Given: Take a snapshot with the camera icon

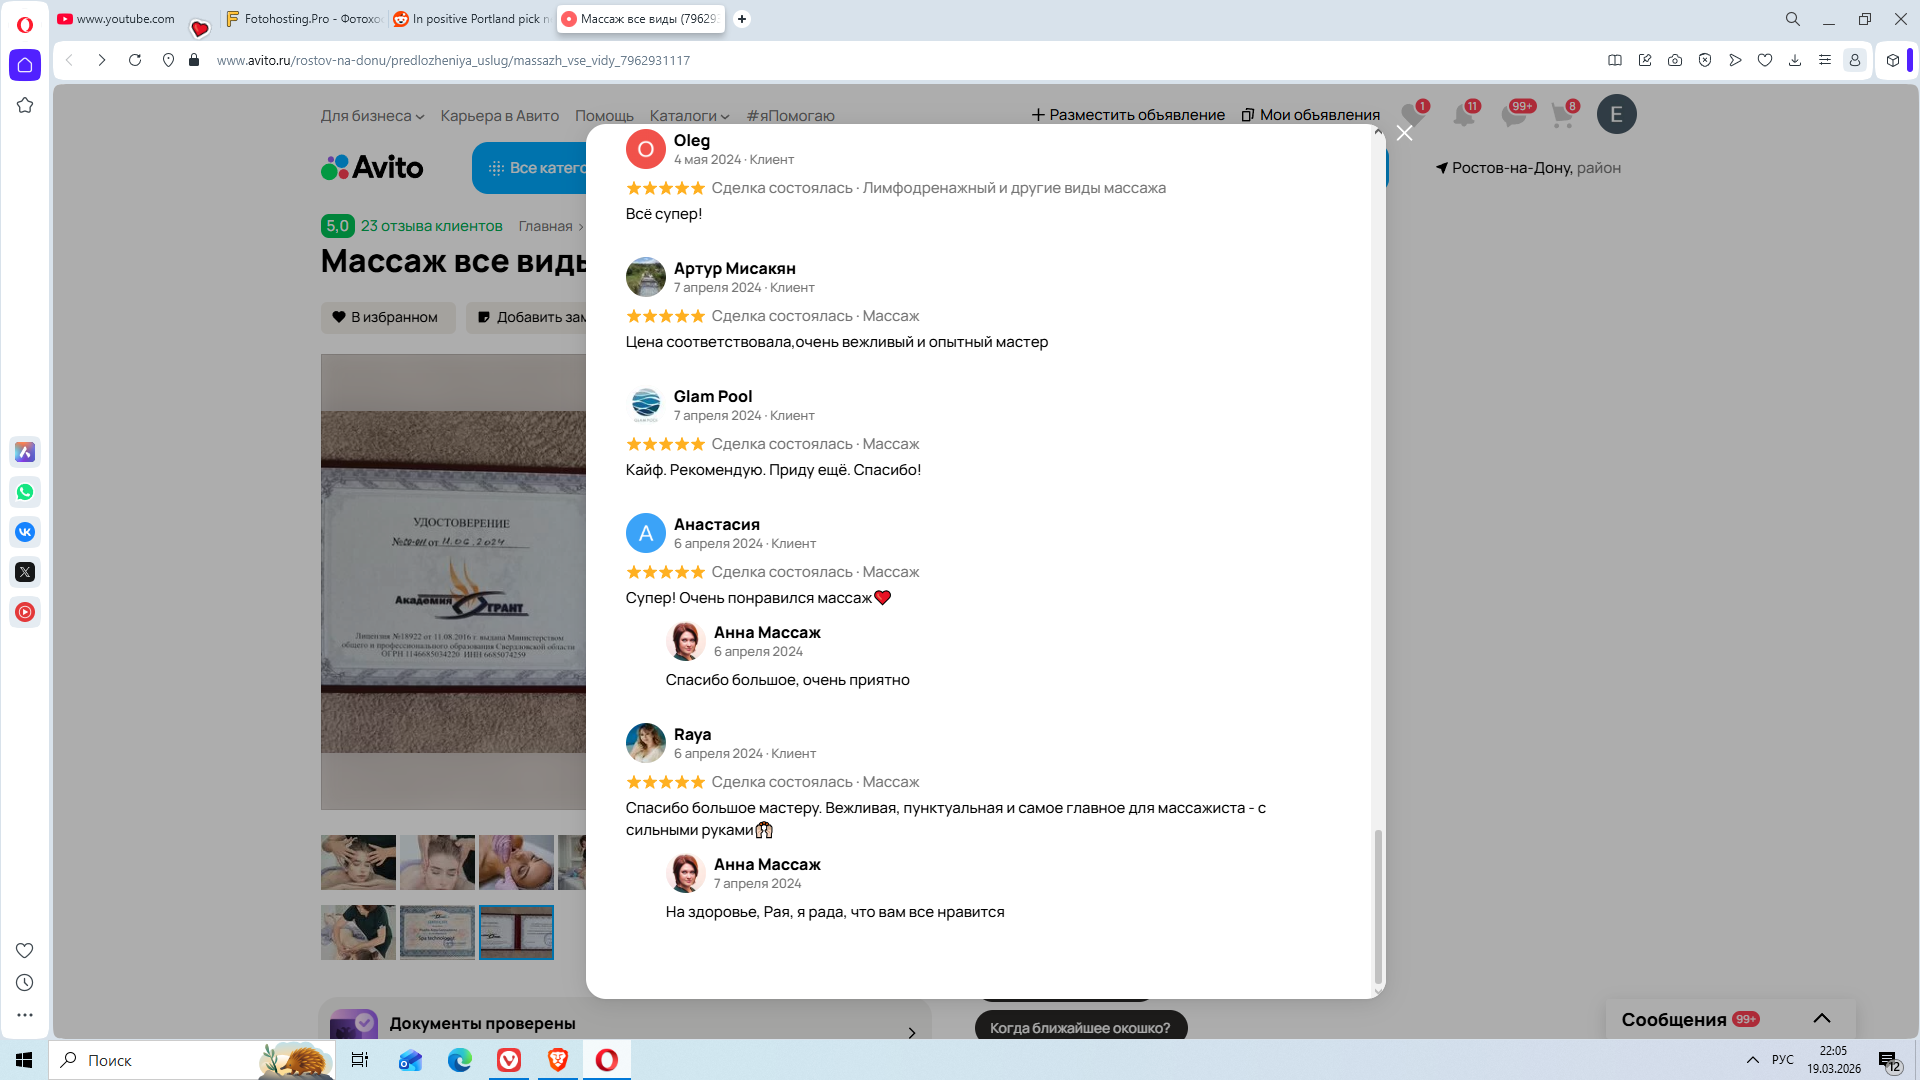Looking at the screenshot, I should click(1674, 60).
